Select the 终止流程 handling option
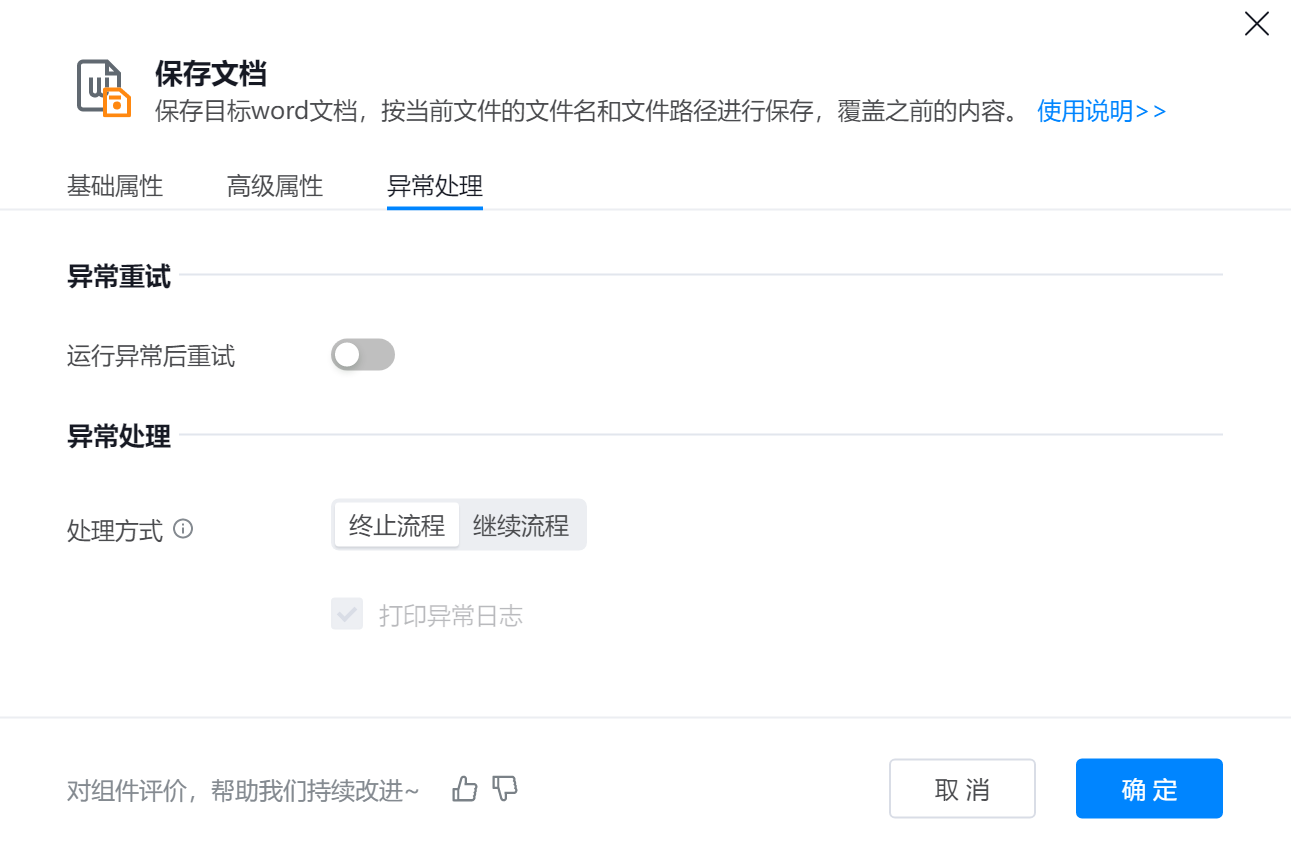The height and width of the screenshot is (849, 1291). 396,525
